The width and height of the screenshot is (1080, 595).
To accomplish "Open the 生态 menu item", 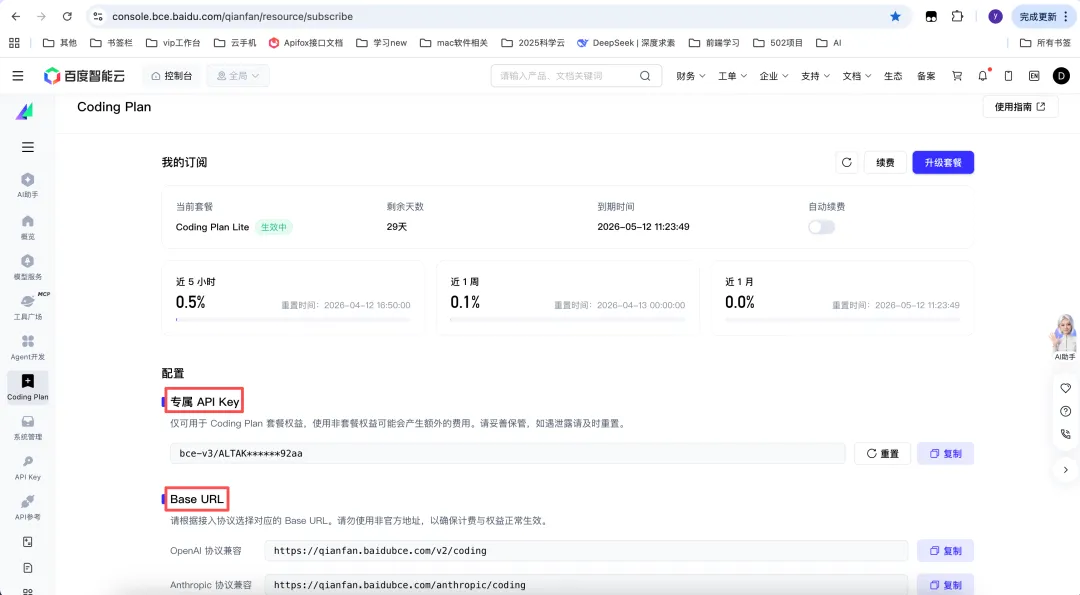I will coord(893,76).
